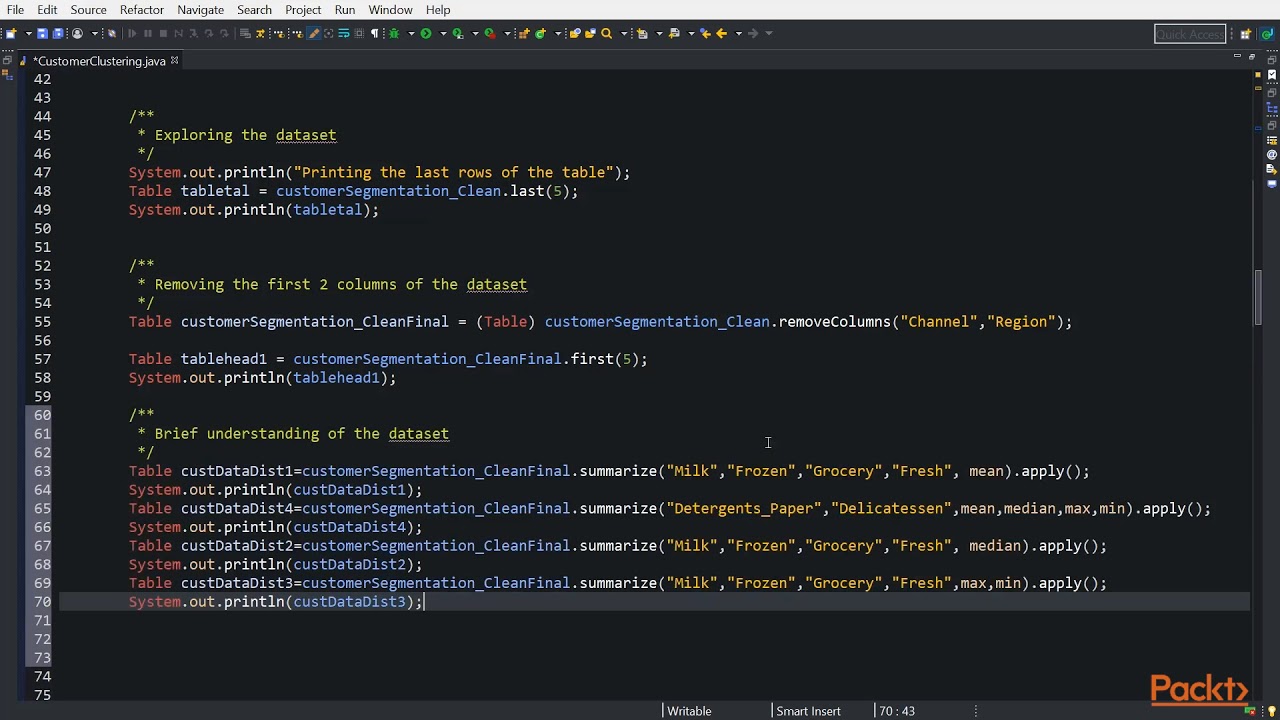Click the Terminate debug icon
The image size is (1280, 720).
(x=163, y=33)
